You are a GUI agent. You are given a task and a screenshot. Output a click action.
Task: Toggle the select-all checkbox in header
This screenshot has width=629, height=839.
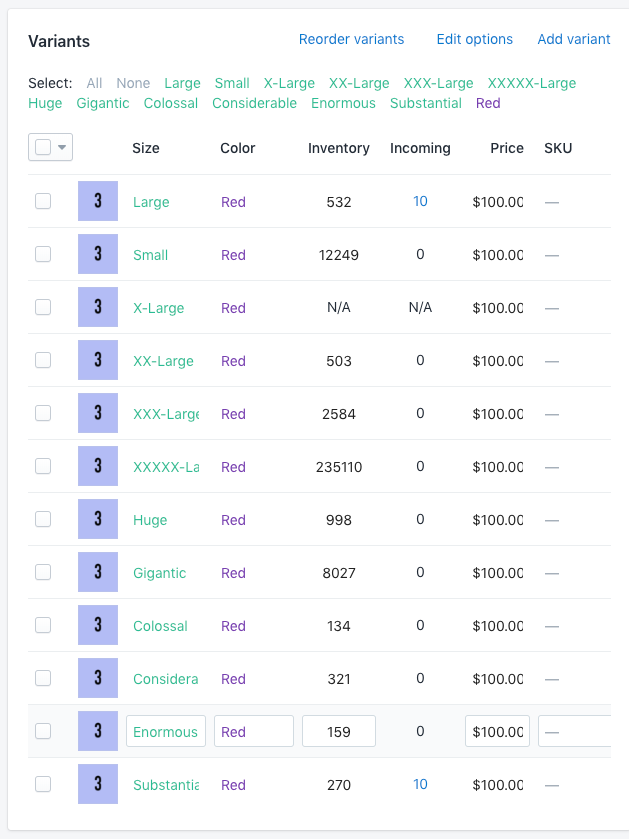click(43, 147)
